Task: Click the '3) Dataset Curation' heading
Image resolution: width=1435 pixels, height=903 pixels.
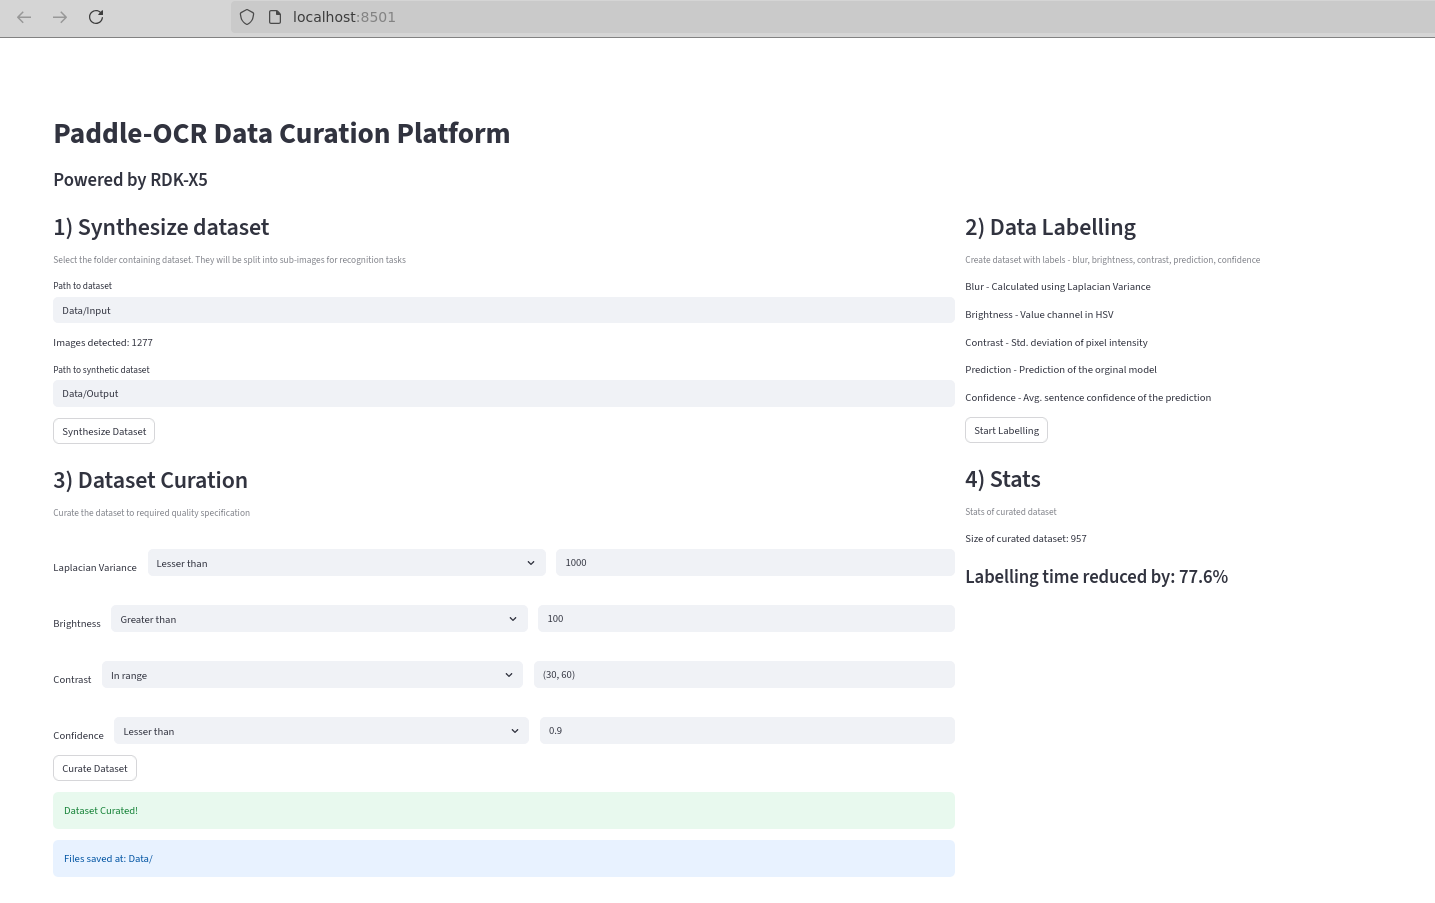Action: click(x=150, y=480)
